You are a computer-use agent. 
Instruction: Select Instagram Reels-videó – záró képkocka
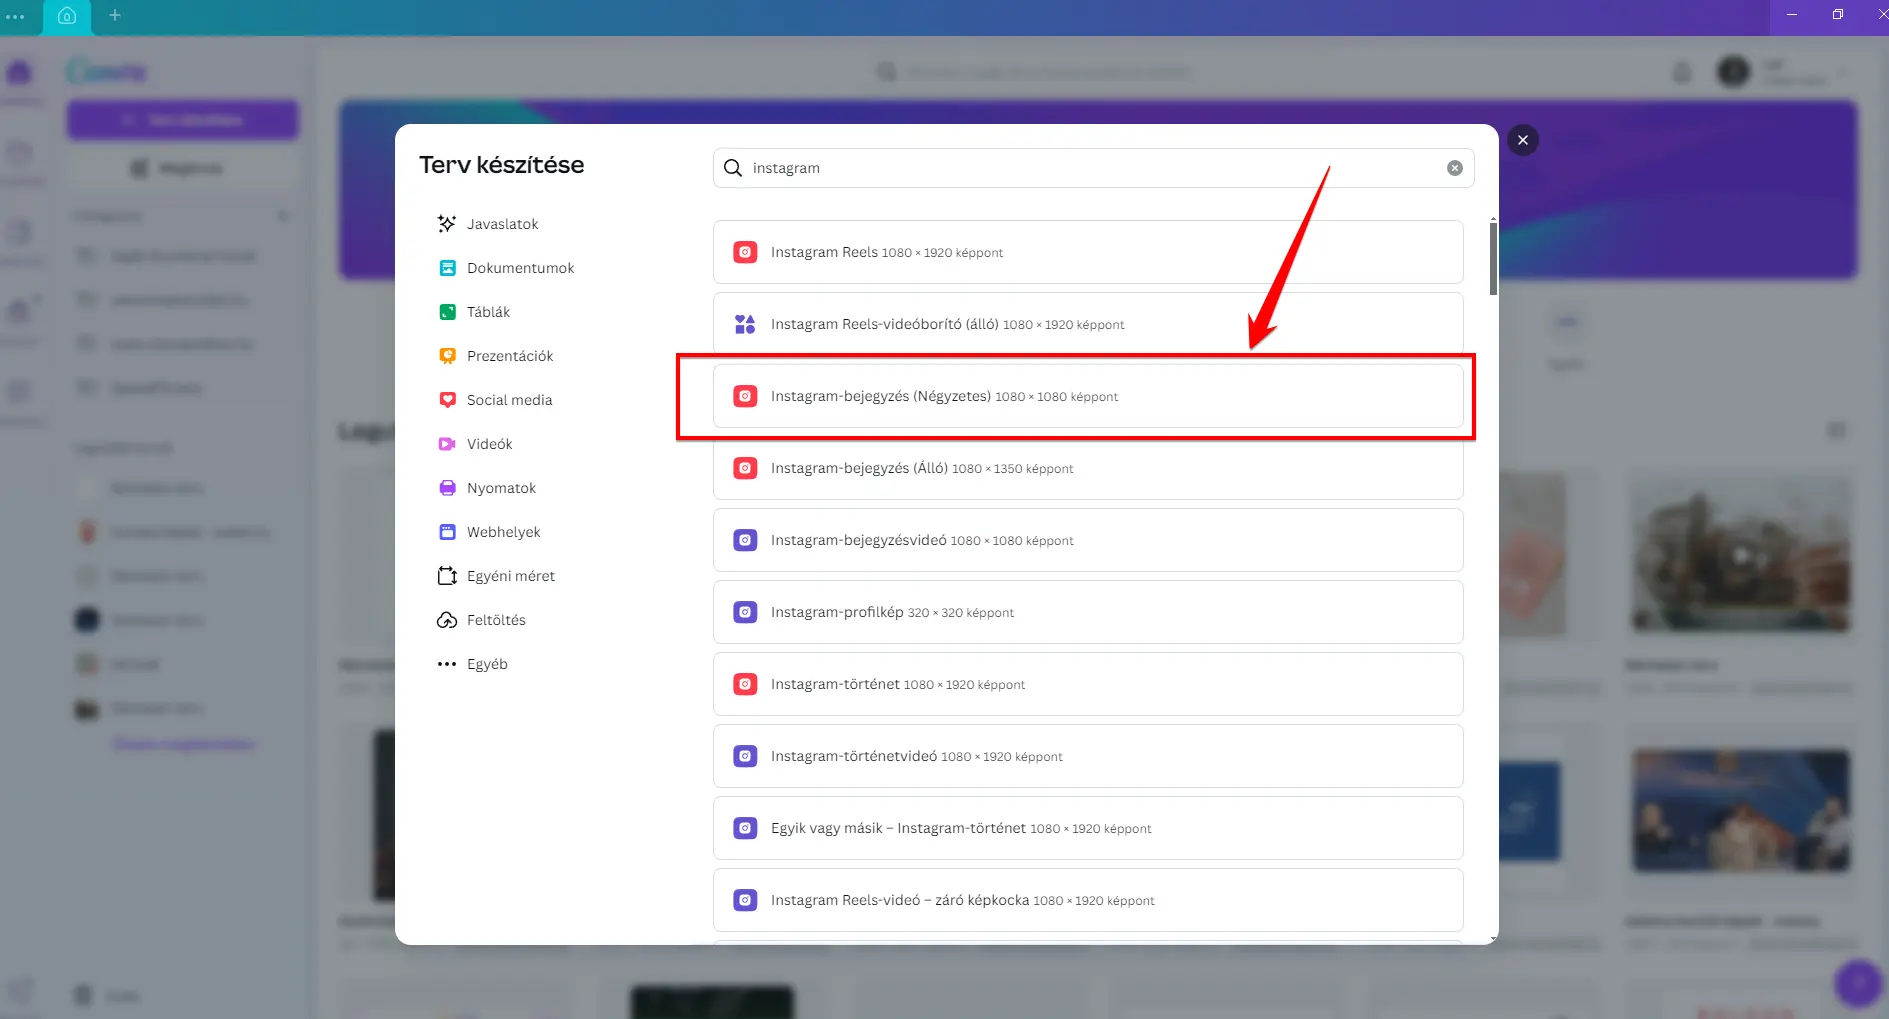(x=1088, y=900)
